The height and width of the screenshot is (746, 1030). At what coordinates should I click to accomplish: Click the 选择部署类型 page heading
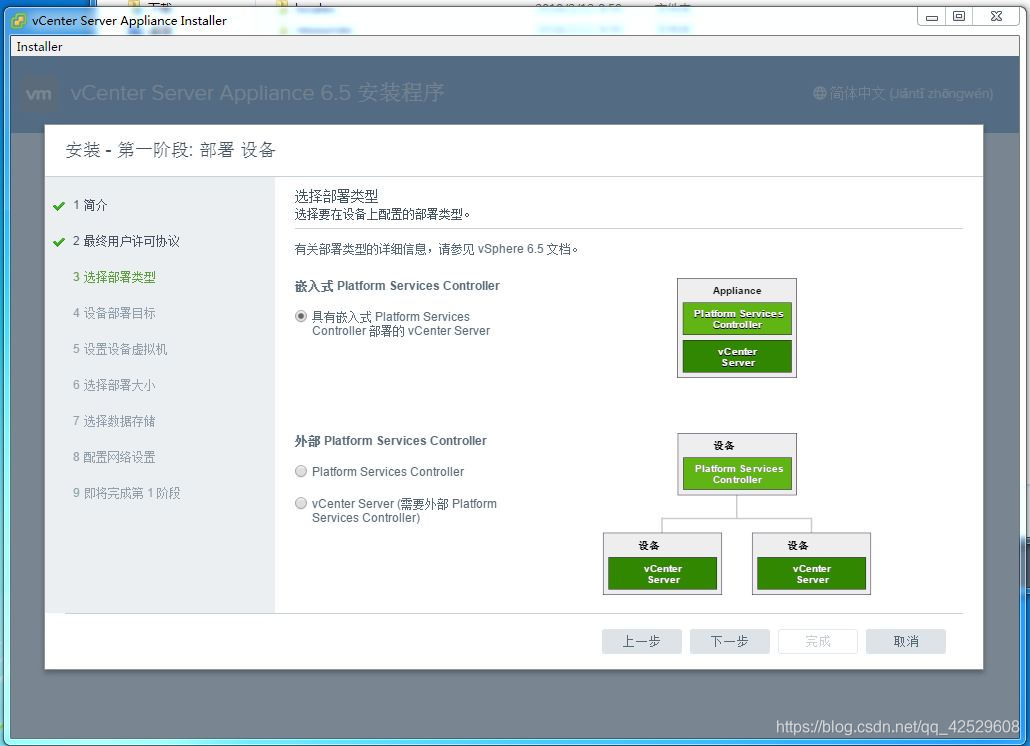coord(336,196)
